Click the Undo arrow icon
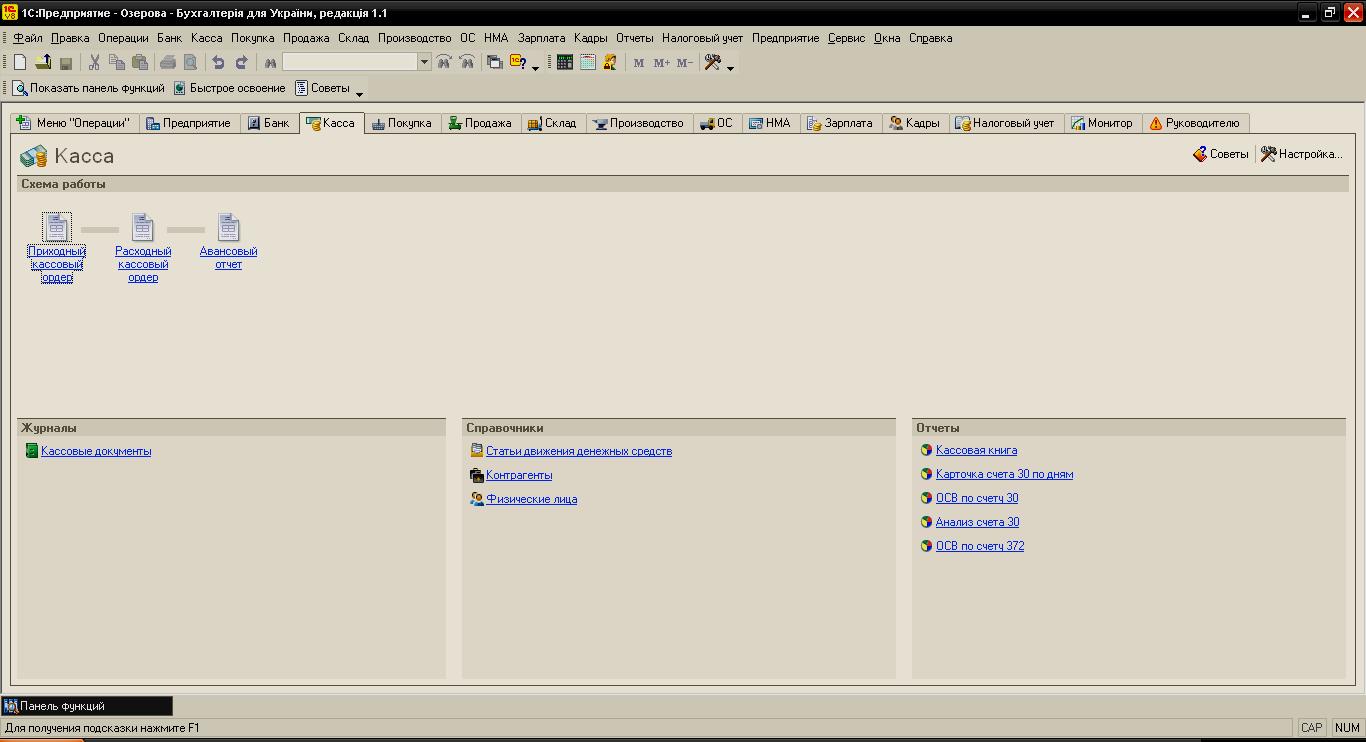The height and width of the screenshot is (742, 1366). coord(218,62)
